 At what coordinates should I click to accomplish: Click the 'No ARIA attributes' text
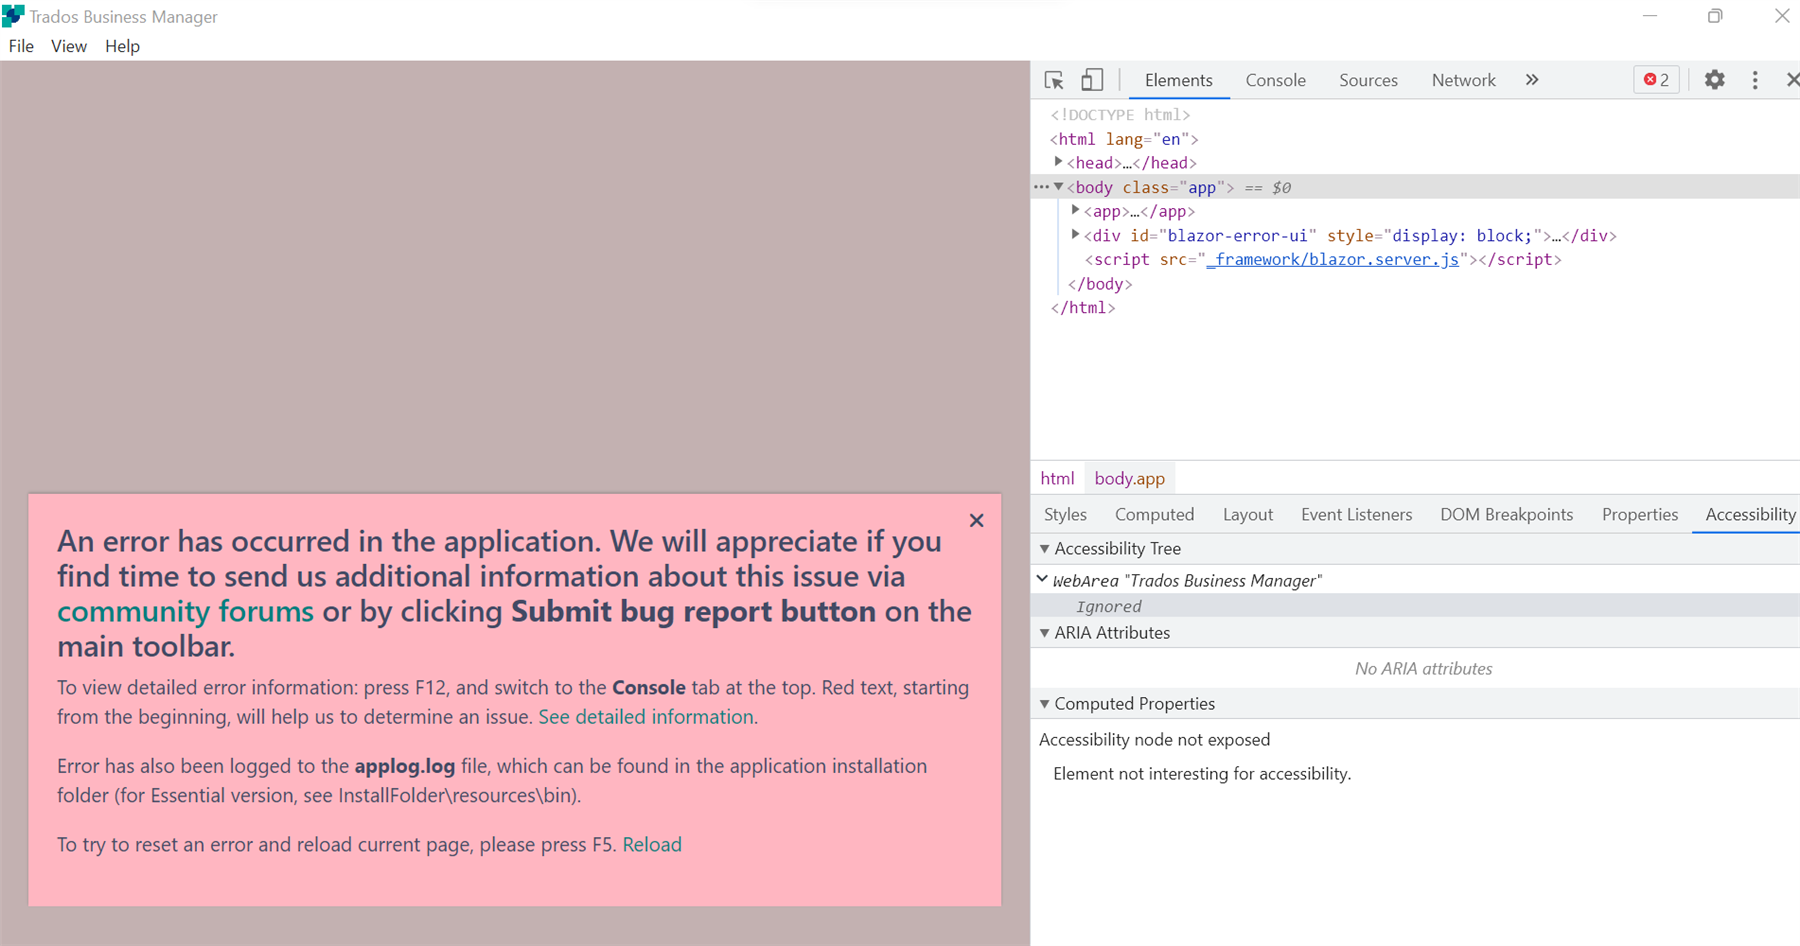coord(1424,669)
